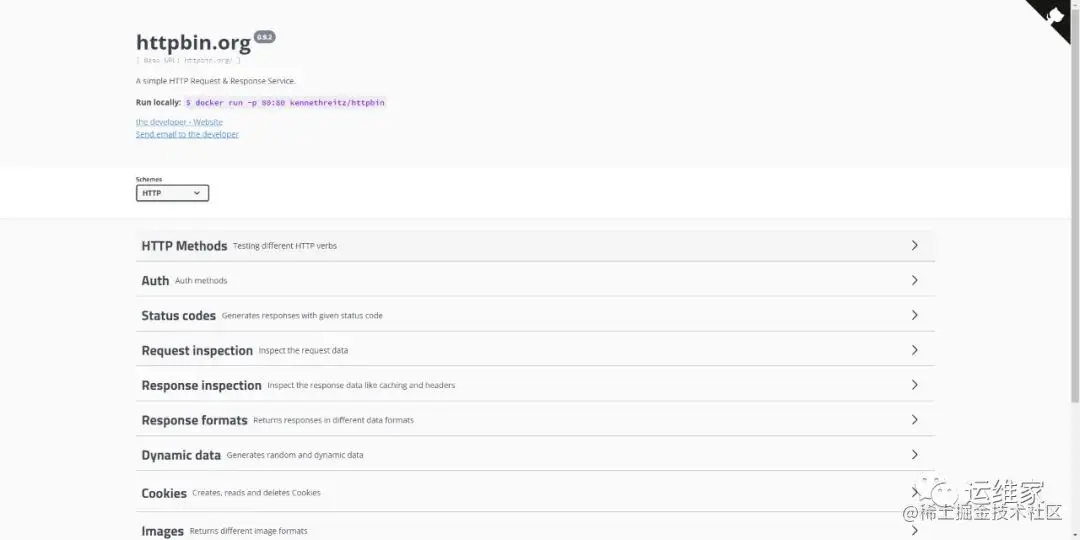Expand the Request inspection section chevron
The height and width of the screenshot is (540, 1080).
coord(915,350)
